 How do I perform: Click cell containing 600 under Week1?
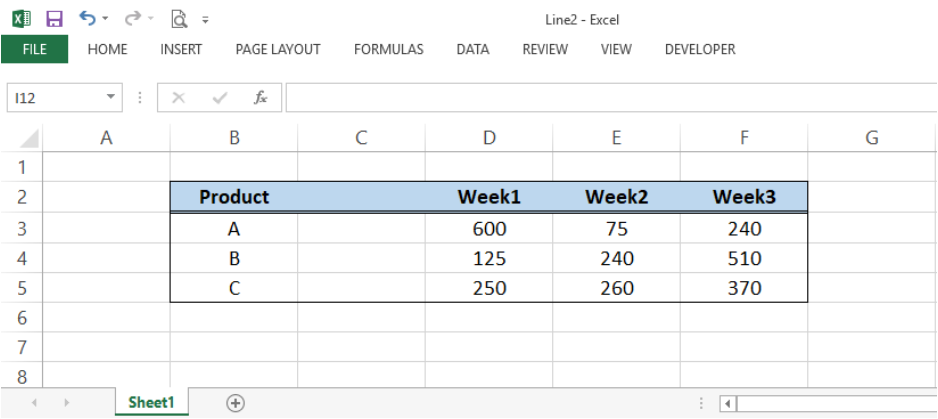point(489,229)
